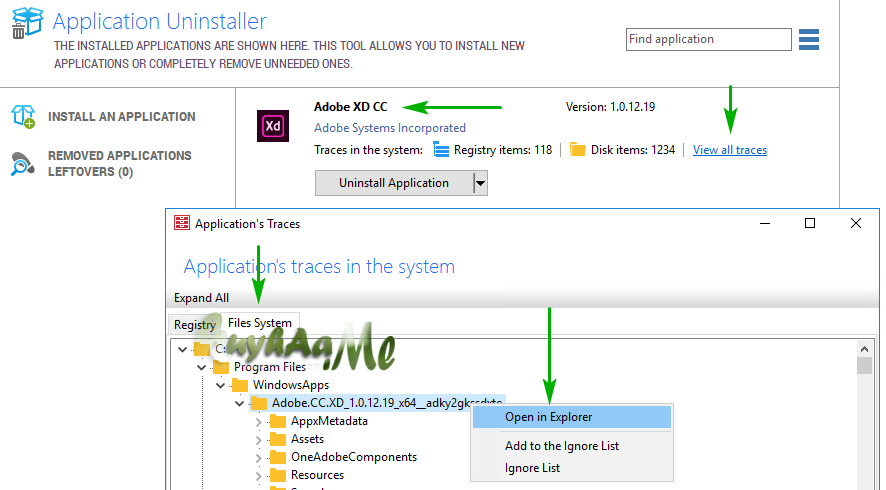
Task: Click the Removed Applications Leftovers icon
Action: click(x=23, y=164)
